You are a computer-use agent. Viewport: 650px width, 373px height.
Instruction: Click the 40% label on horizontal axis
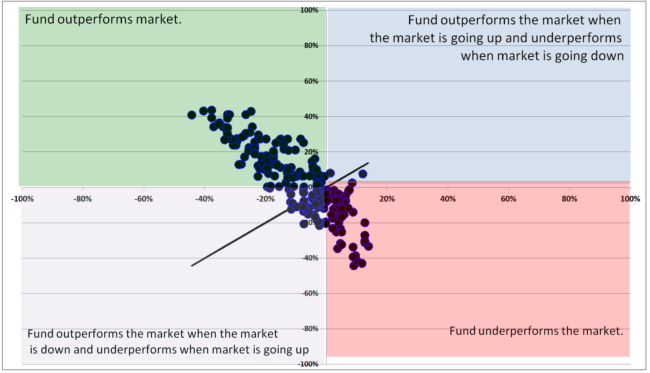[x=448, y=199]
